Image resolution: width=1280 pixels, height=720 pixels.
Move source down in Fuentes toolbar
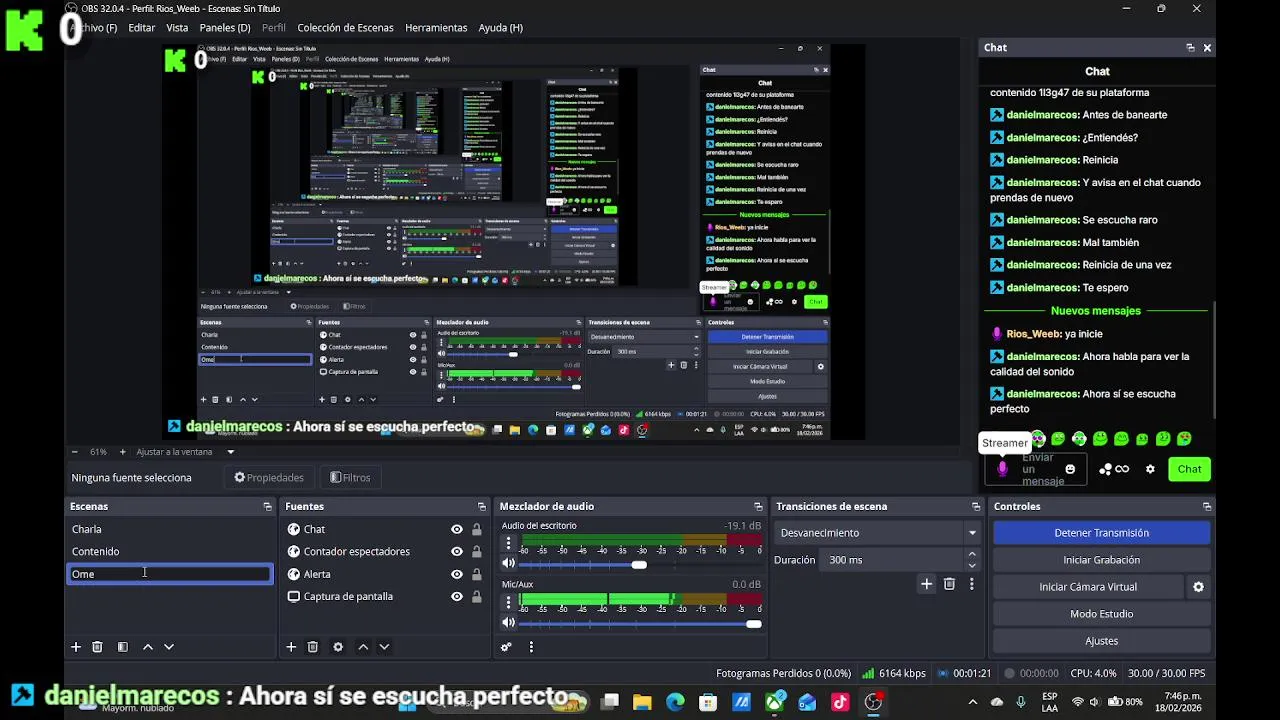point(384,647)
